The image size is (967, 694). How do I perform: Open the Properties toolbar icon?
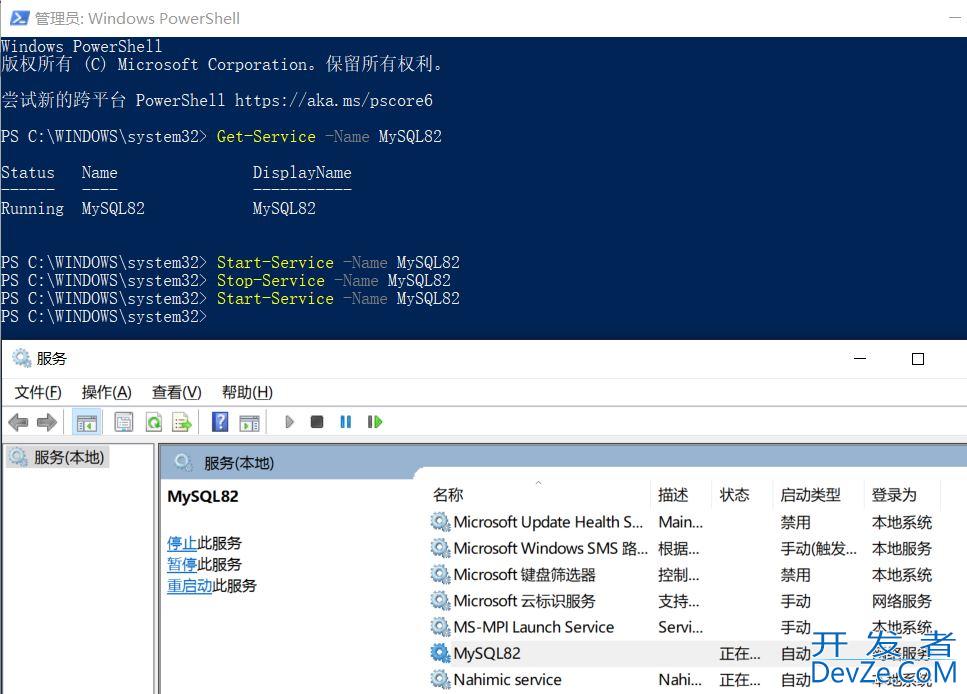point(123,423)
